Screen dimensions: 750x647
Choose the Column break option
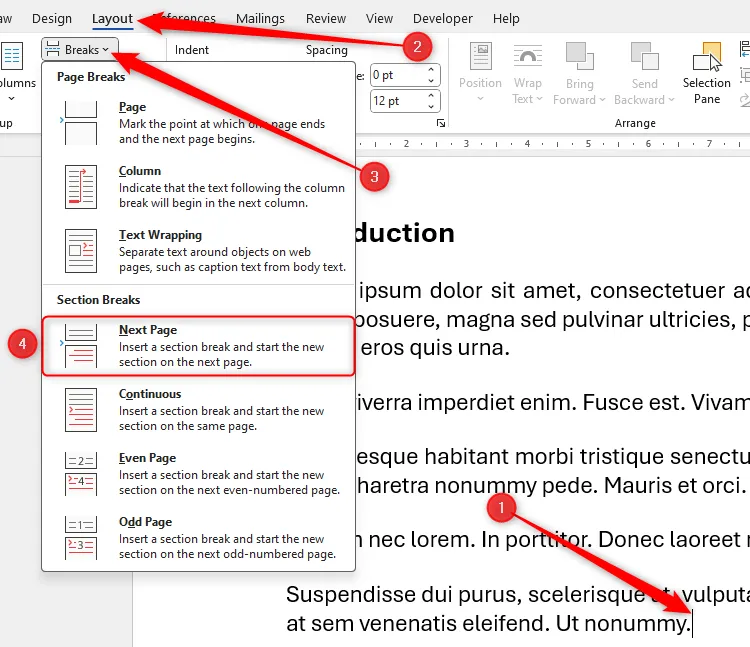[198, 186]
